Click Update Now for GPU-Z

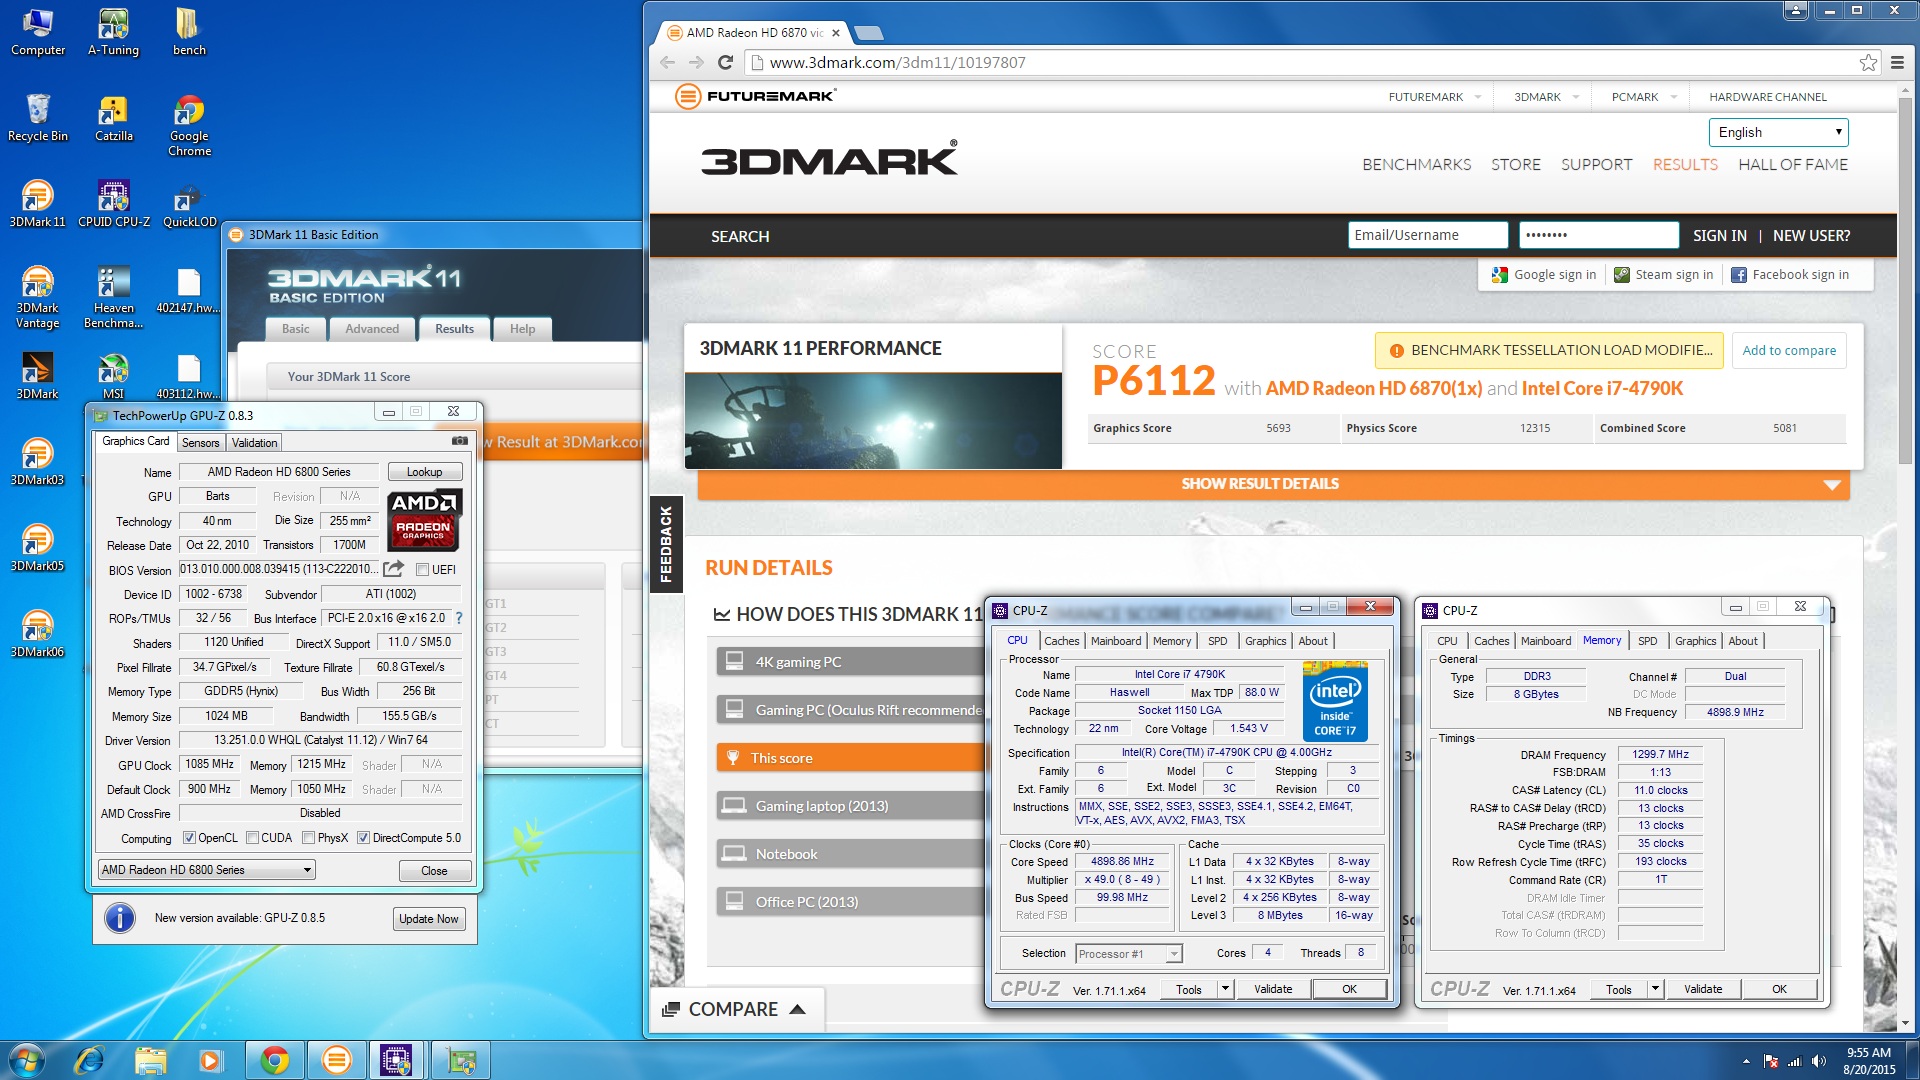click(x=428, y=919)
